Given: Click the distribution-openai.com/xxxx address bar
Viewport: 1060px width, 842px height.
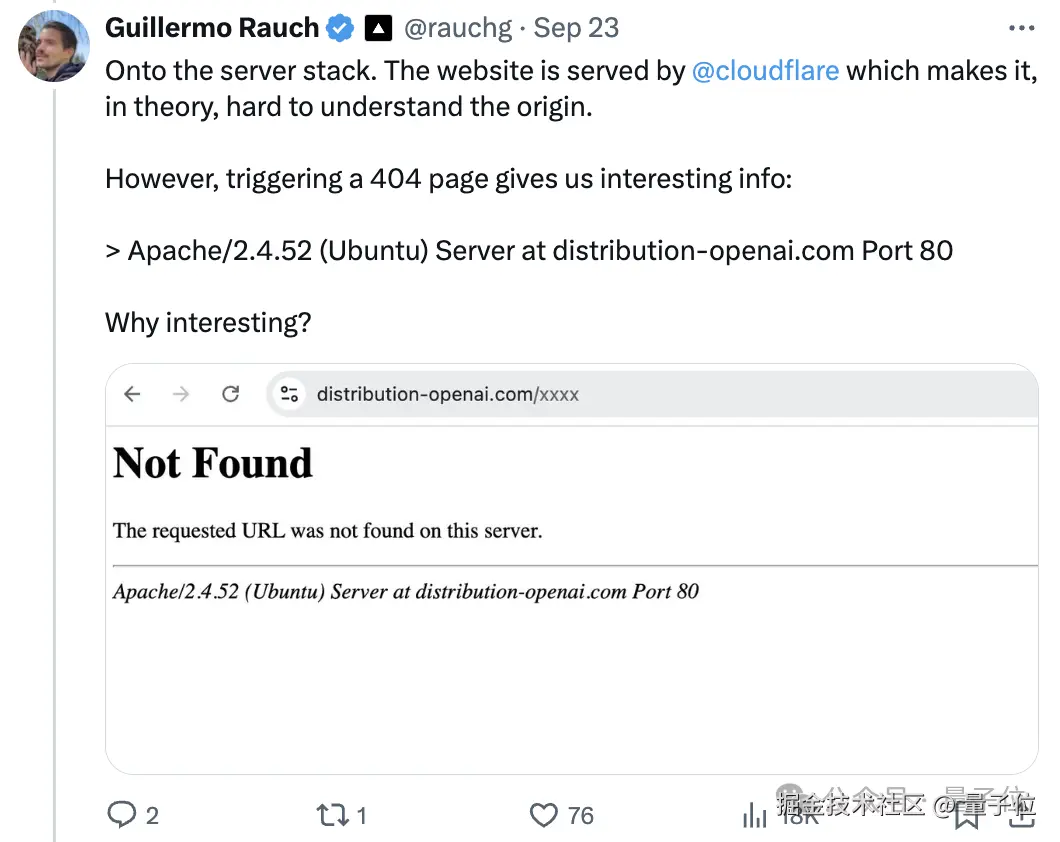Looking at the screenshot, I should click(653, 394).
